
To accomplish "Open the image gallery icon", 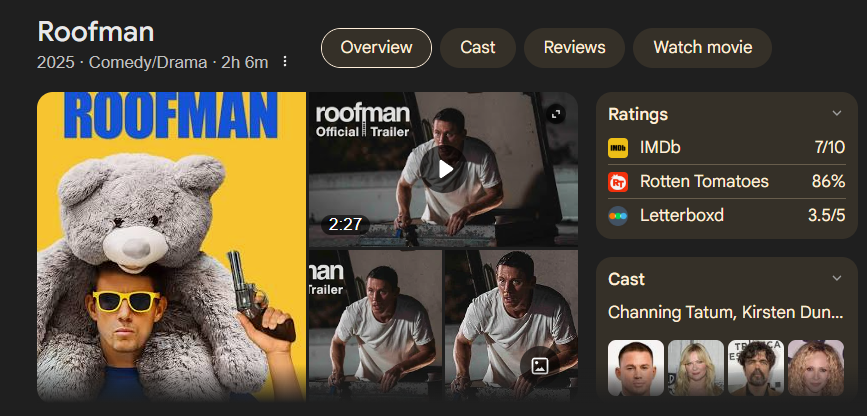I will click(540, 365).
